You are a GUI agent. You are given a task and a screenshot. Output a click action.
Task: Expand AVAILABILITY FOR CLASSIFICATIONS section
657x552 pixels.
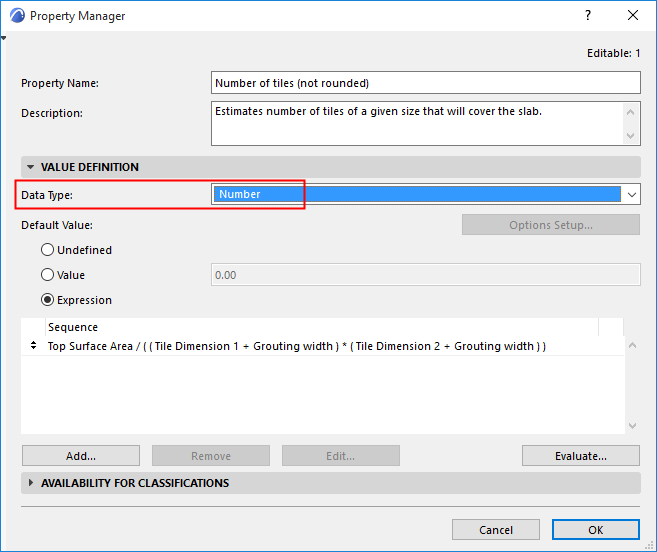30,483
